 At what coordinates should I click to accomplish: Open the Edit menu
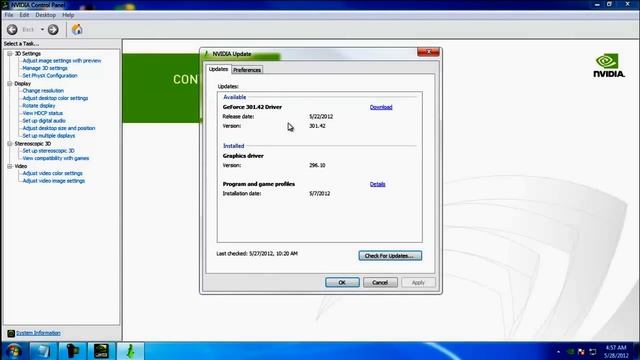pyautogui.click(x=24, y=15)
